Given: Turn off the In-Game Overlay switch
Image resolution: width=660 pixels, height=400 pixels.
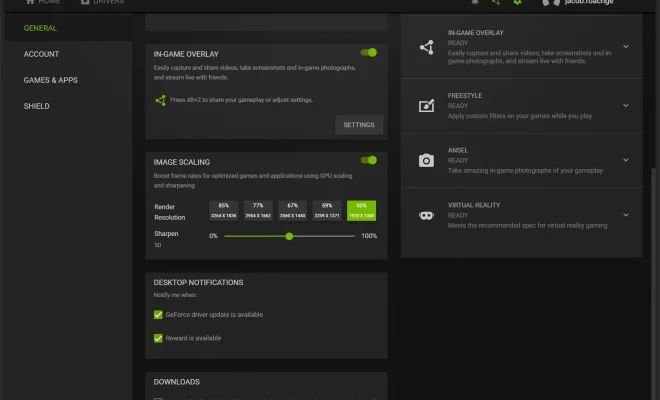Looking at the screenshot, I should [x=369, y=53].
